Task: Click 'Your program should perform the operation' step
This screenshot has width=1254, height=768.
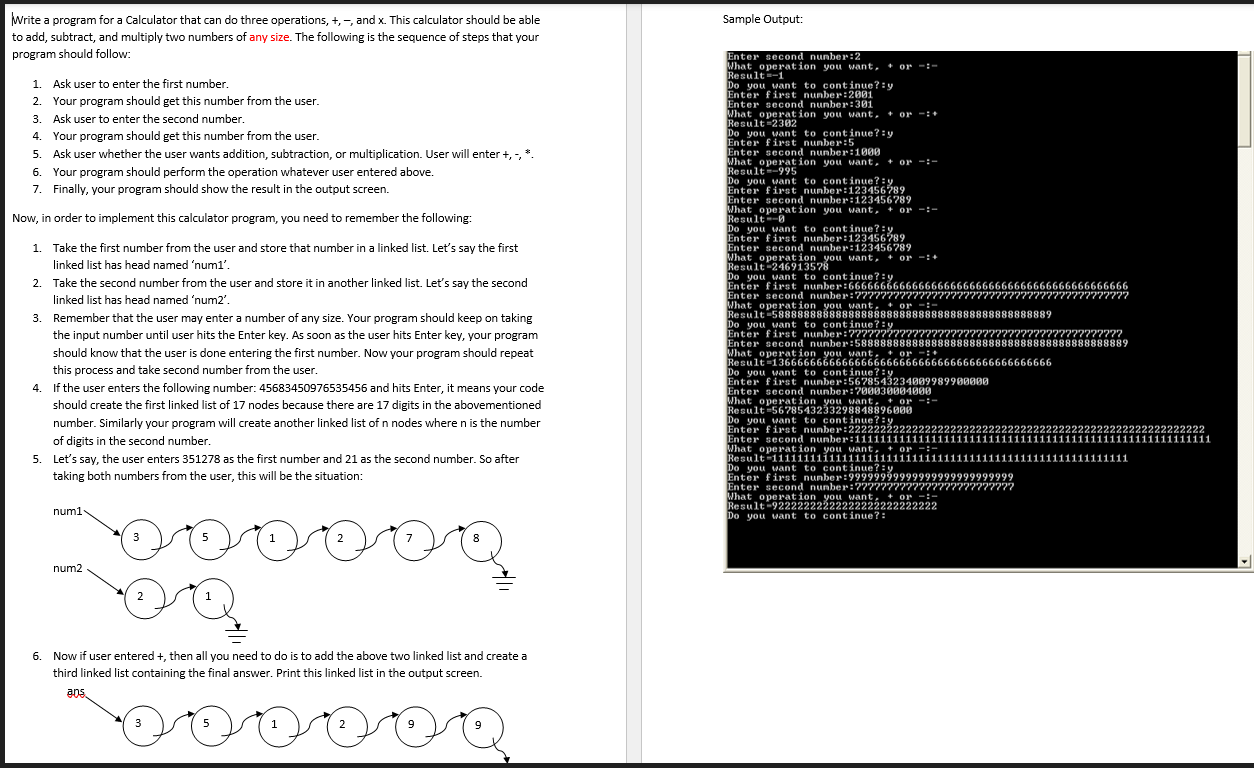Action: (243, 172)
